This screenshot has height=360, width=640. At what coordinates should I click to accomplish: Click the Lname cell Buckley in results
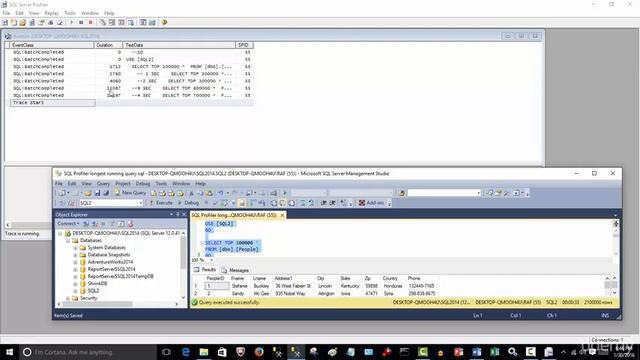click(261, 286)
